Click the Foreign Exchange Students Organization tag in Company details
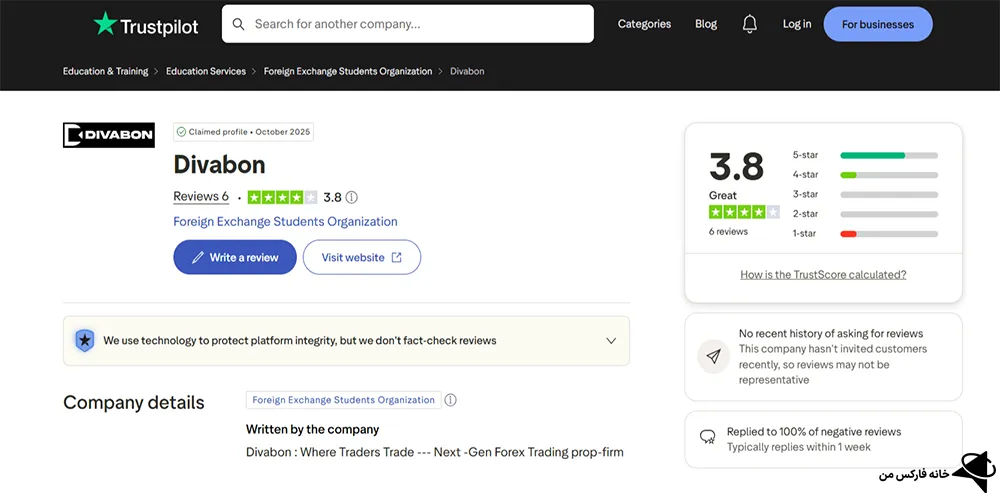 [344, 400]
